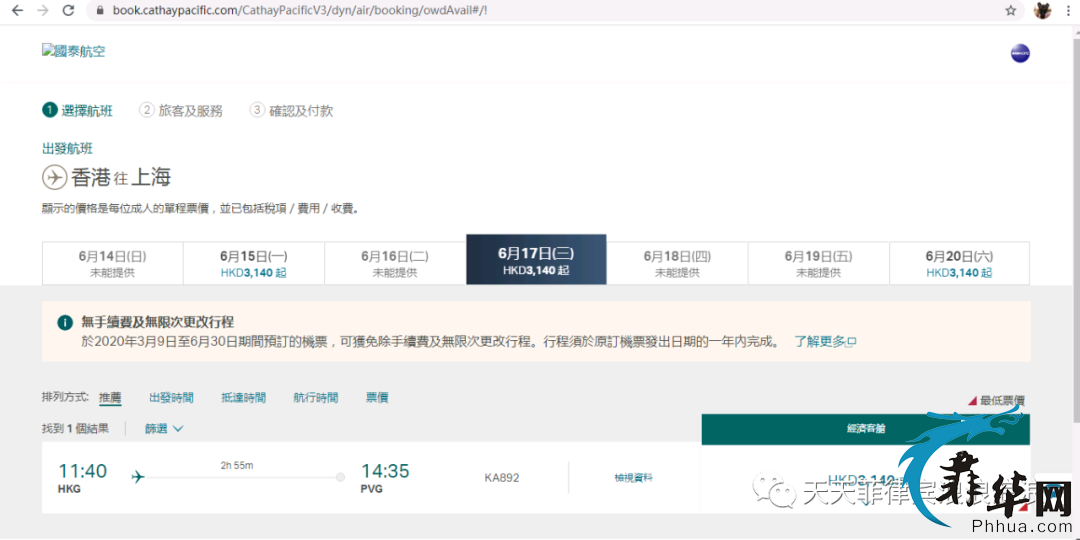This screenshot has height=540, width=1080.
Task: Choose the selected 6月17日(三) date tab
Action: [x=536, y=260]
